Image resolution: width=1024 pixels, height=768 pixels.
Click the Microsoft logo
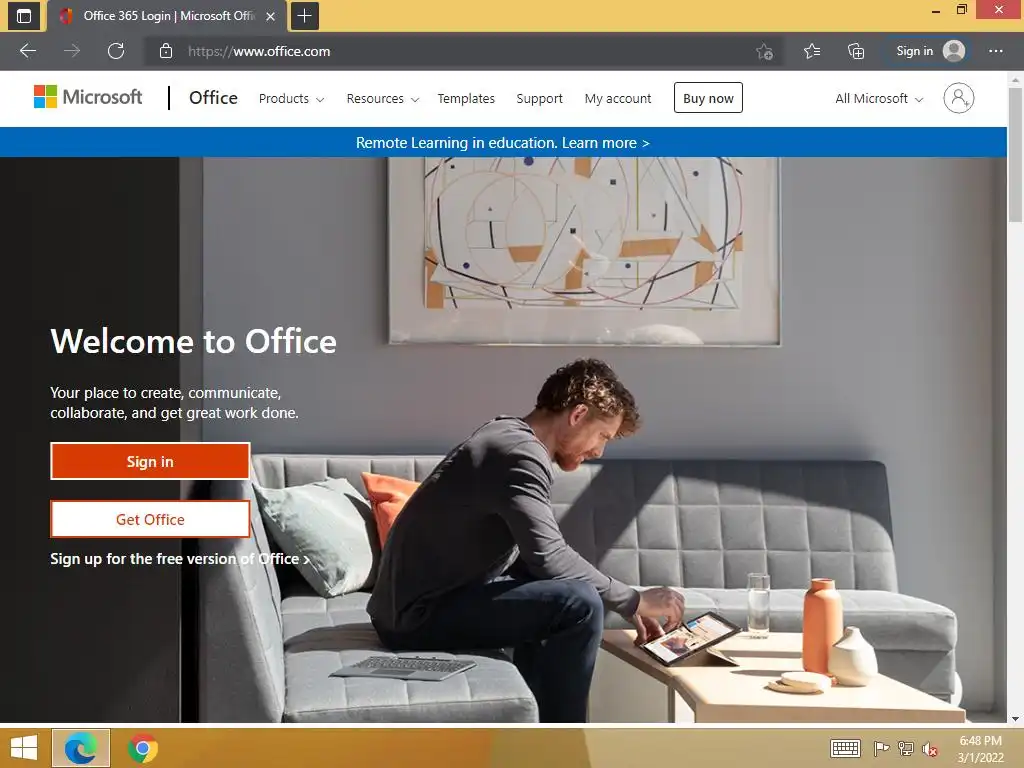coord(88,97)
